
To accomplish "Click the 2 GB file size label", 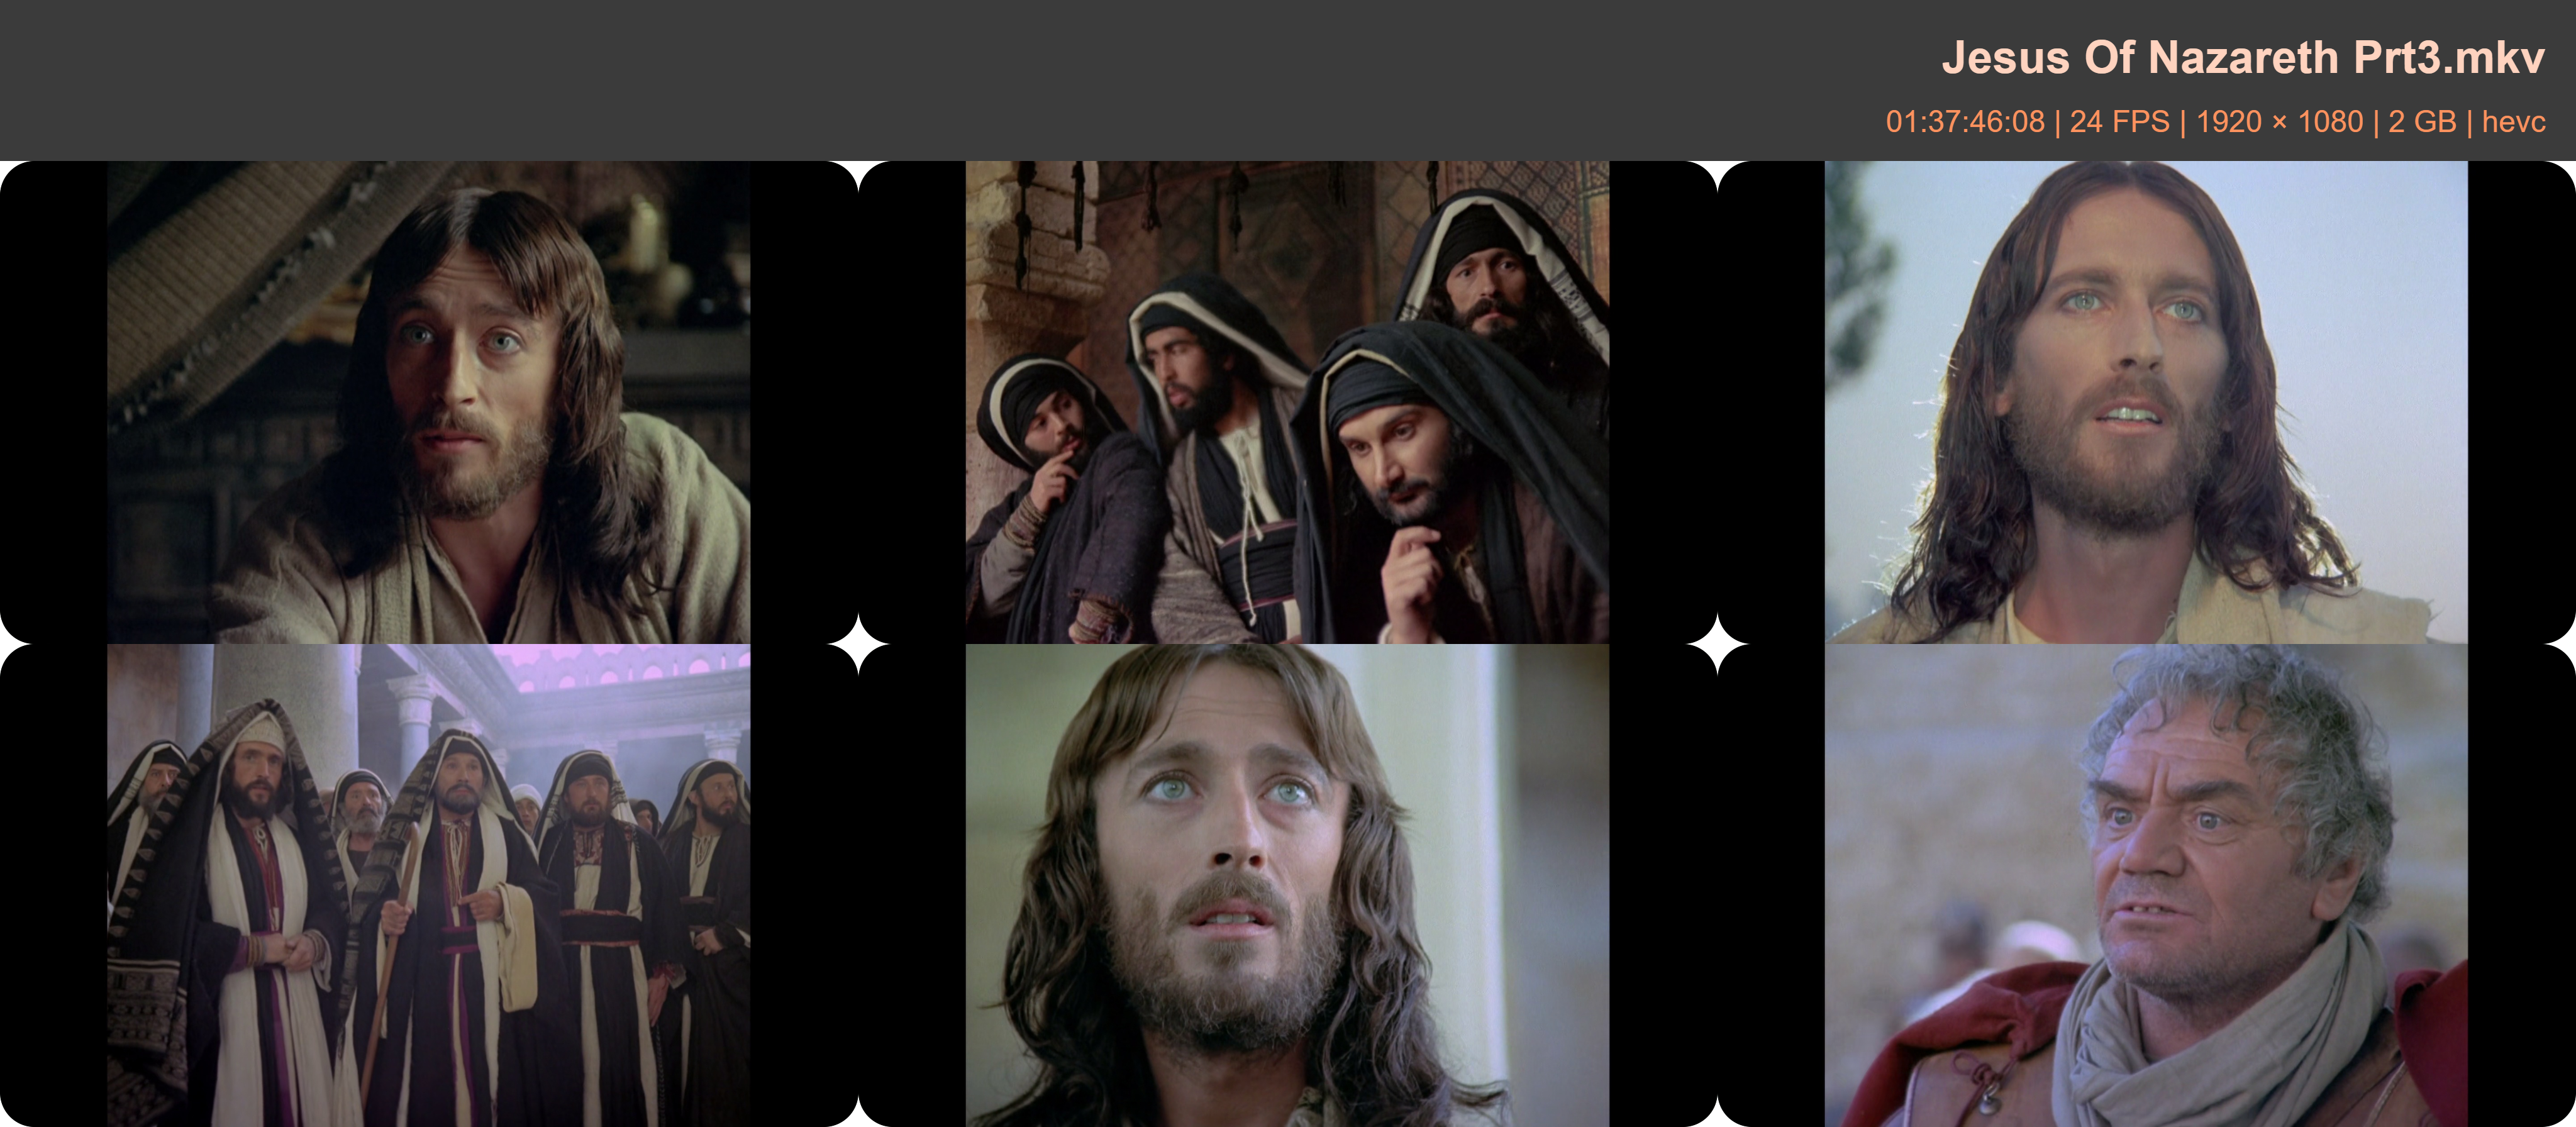I will pos(2422,122).
